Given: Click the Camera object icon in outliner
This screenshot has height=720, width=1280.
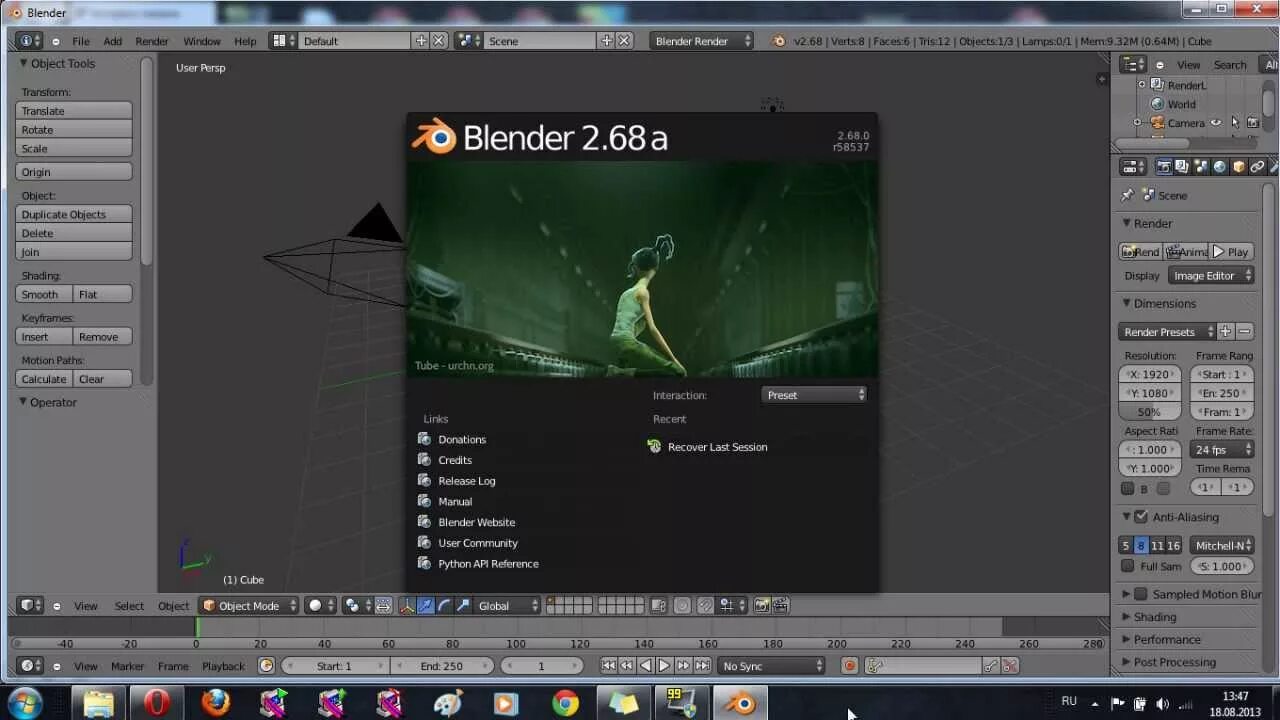Looking at the screenshot, I should [1157, 123].
